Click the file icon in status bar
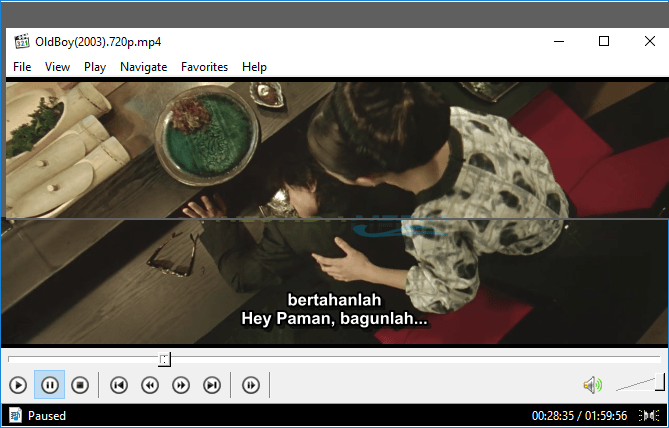The height and width of the screenshot is (428, 669). click(x=15, y=415)
